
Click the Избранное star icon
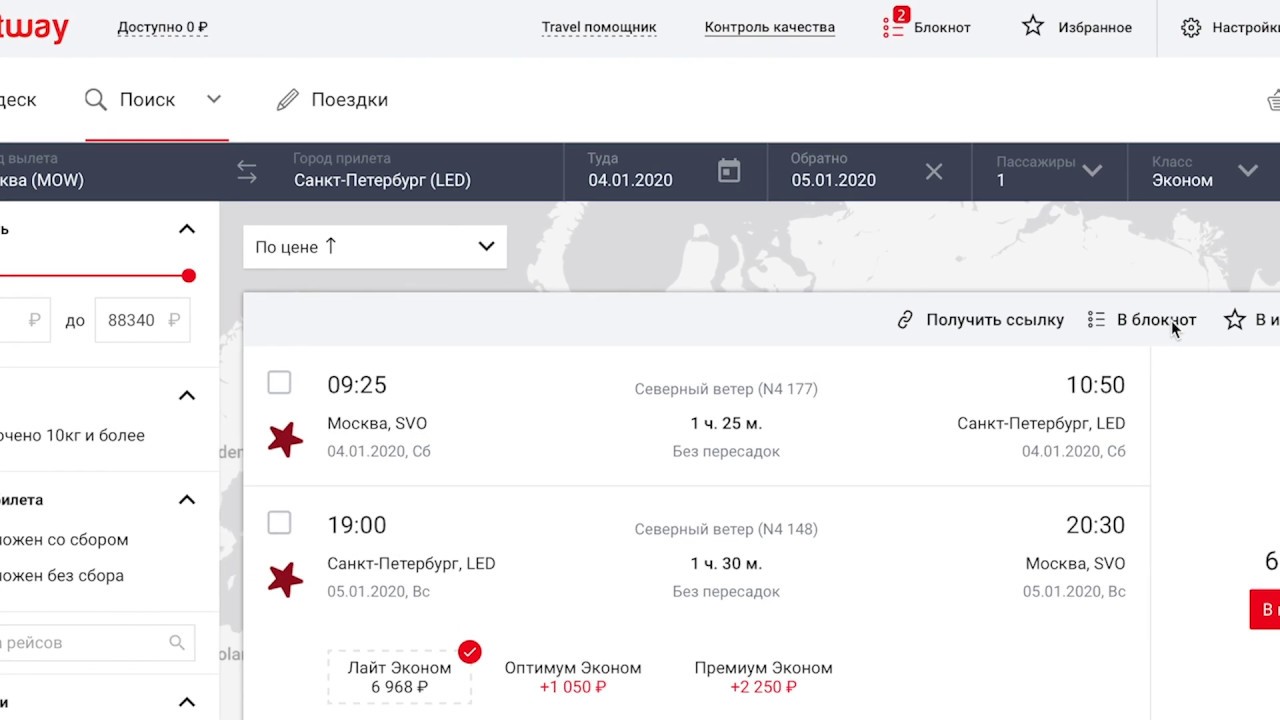(x=1033, y=26)
